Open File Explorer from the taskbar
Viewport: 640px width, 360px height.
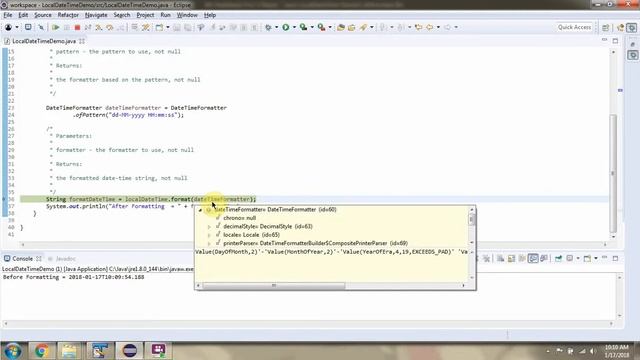point(70,351)
